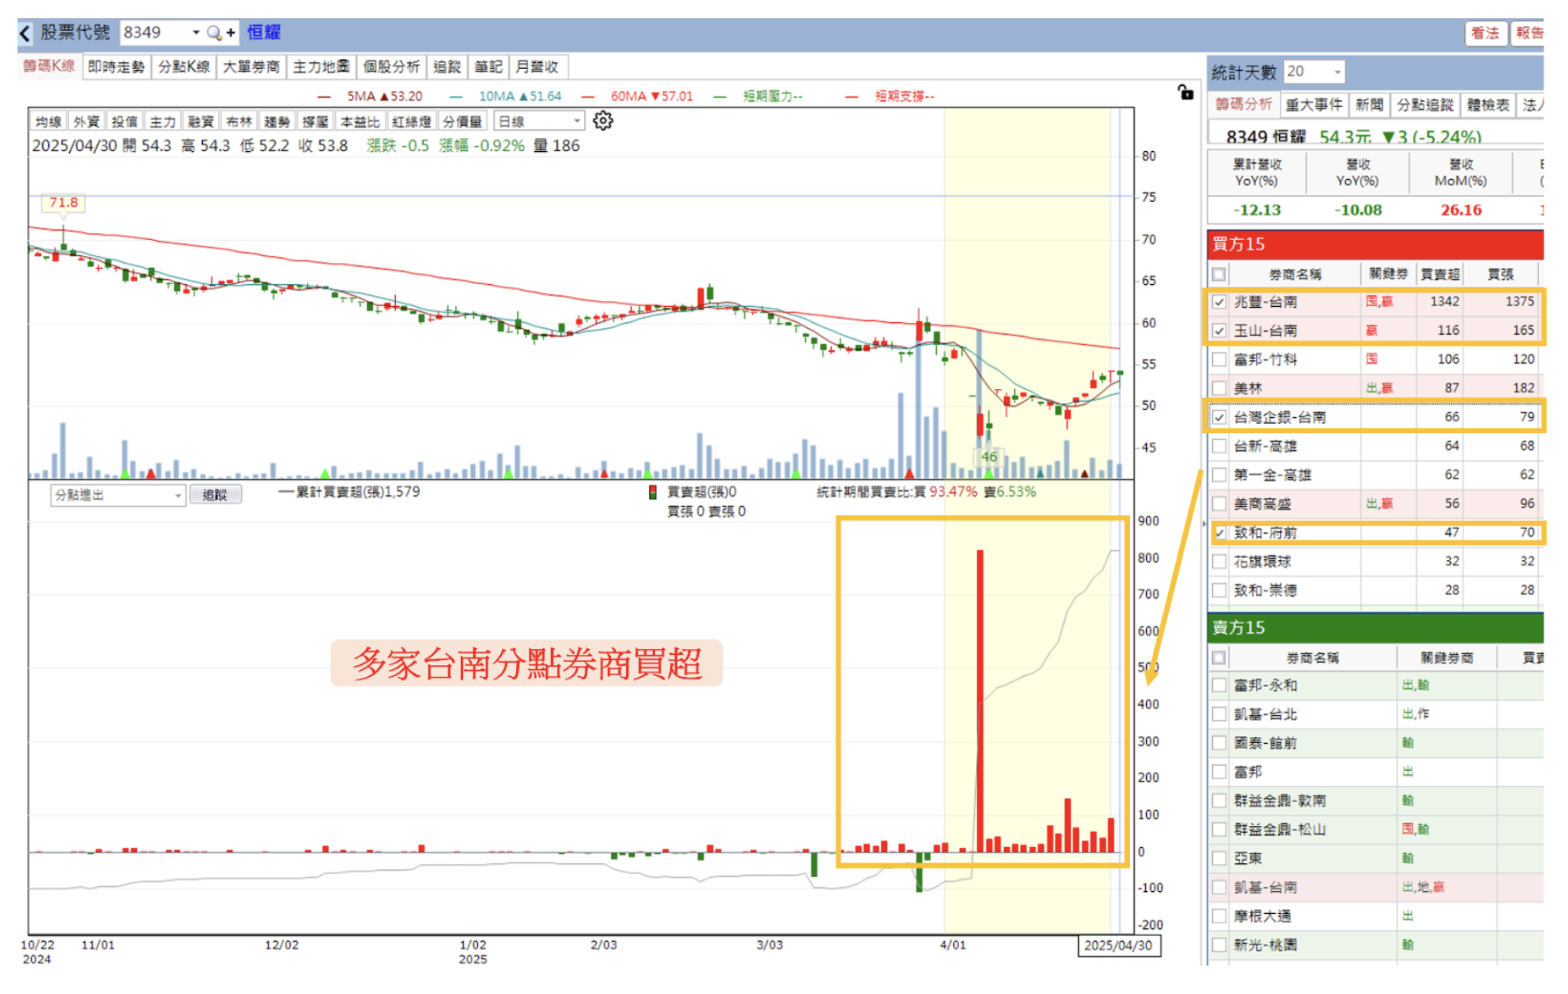This screenshot has width=1568, height=994.
Task: Switch to 大單券商 tab
Action: tap(251, 67)
